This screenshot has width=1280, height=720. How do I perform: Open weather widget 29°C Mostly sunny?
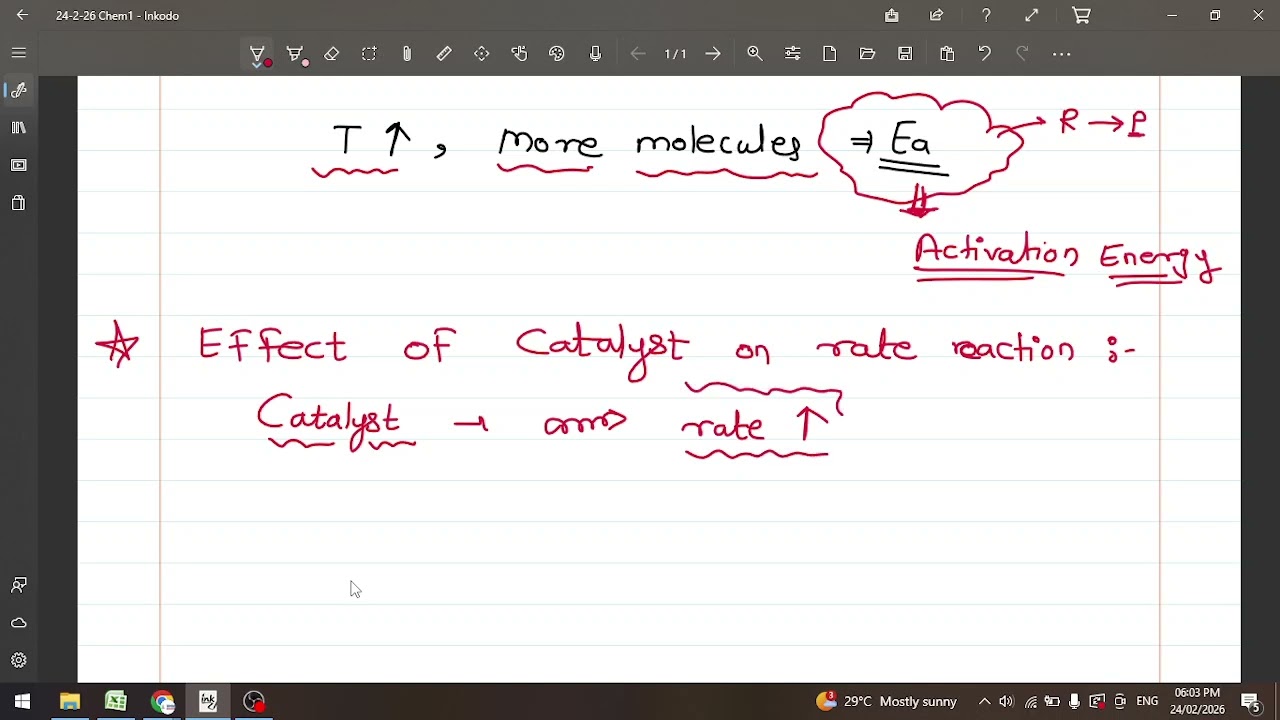click(x=887, y=701)
